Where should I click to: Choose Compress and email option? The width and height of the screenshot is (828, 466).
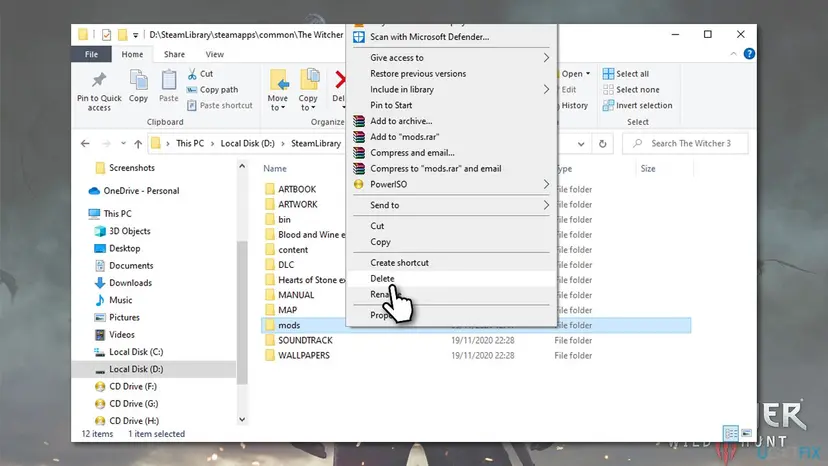click(x=451, y=153)
